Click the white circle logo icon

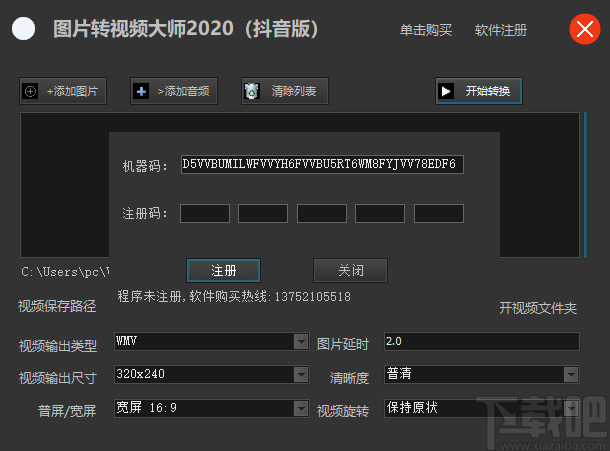(x=23, y=29)
